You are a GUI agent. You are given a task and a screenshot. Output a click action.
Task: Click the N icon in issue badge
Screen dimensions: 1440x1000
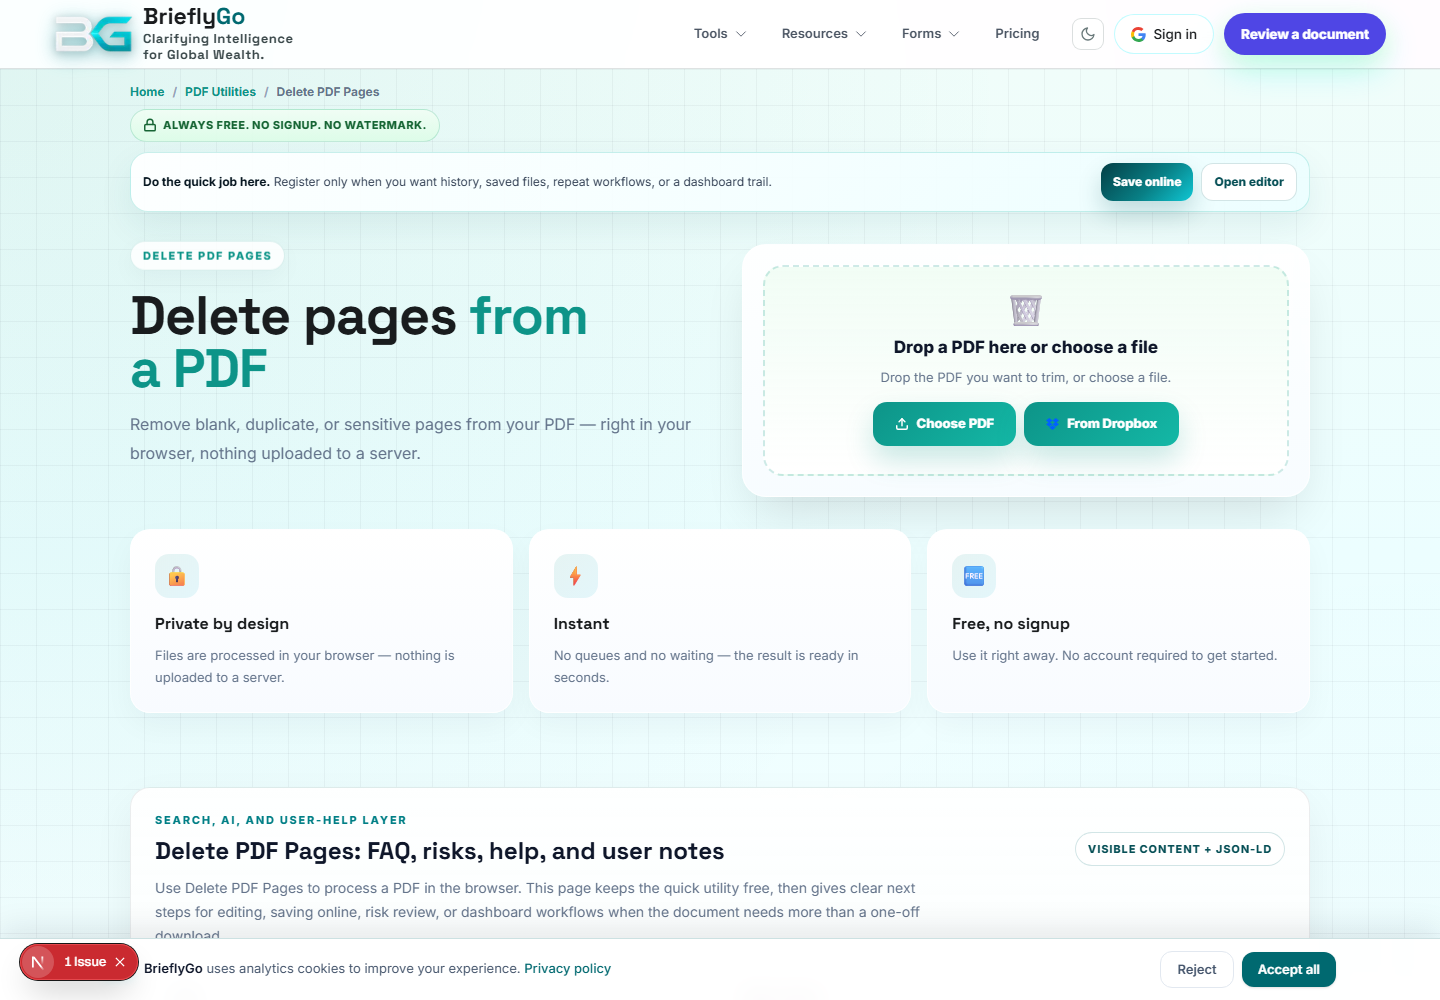point(38,962)
